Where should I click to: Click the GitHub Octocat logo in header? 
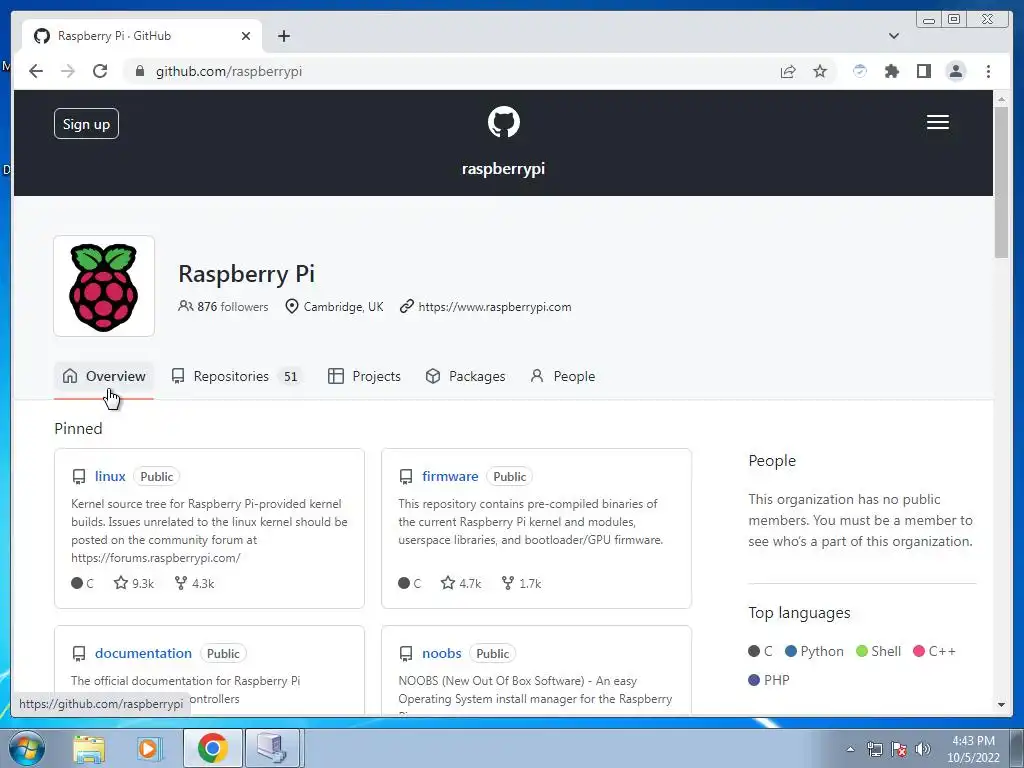pos(504,122)
